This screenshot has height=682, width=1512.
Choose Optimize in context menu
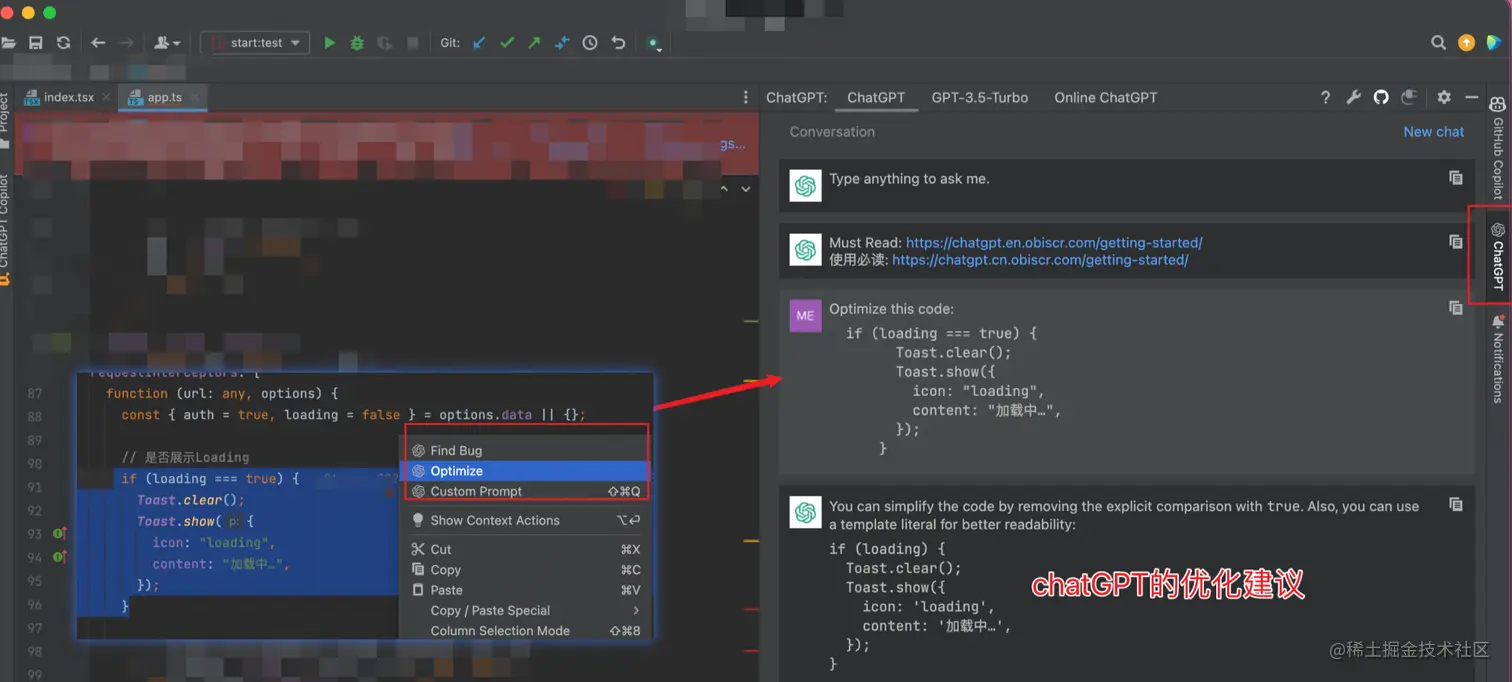(x=526, y=471)
